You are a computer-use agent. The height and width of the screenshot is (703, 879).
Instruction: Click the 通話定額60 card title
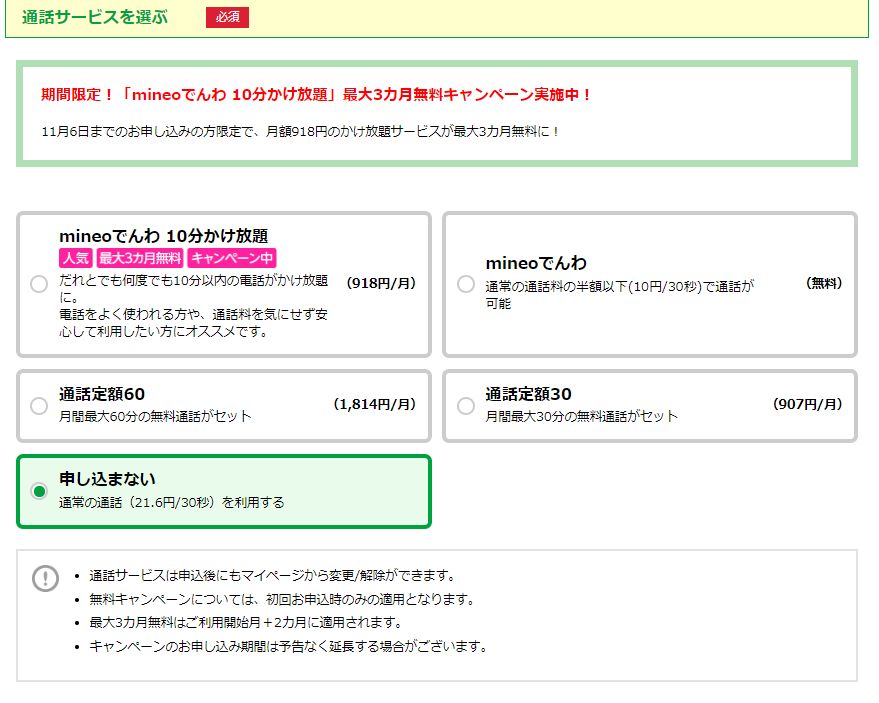pyautogui.click(x=102, y=394)
